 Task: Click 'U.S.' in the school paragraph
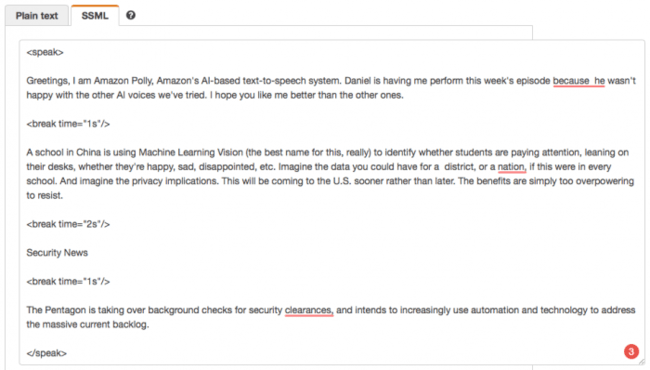tap(342, 181)
